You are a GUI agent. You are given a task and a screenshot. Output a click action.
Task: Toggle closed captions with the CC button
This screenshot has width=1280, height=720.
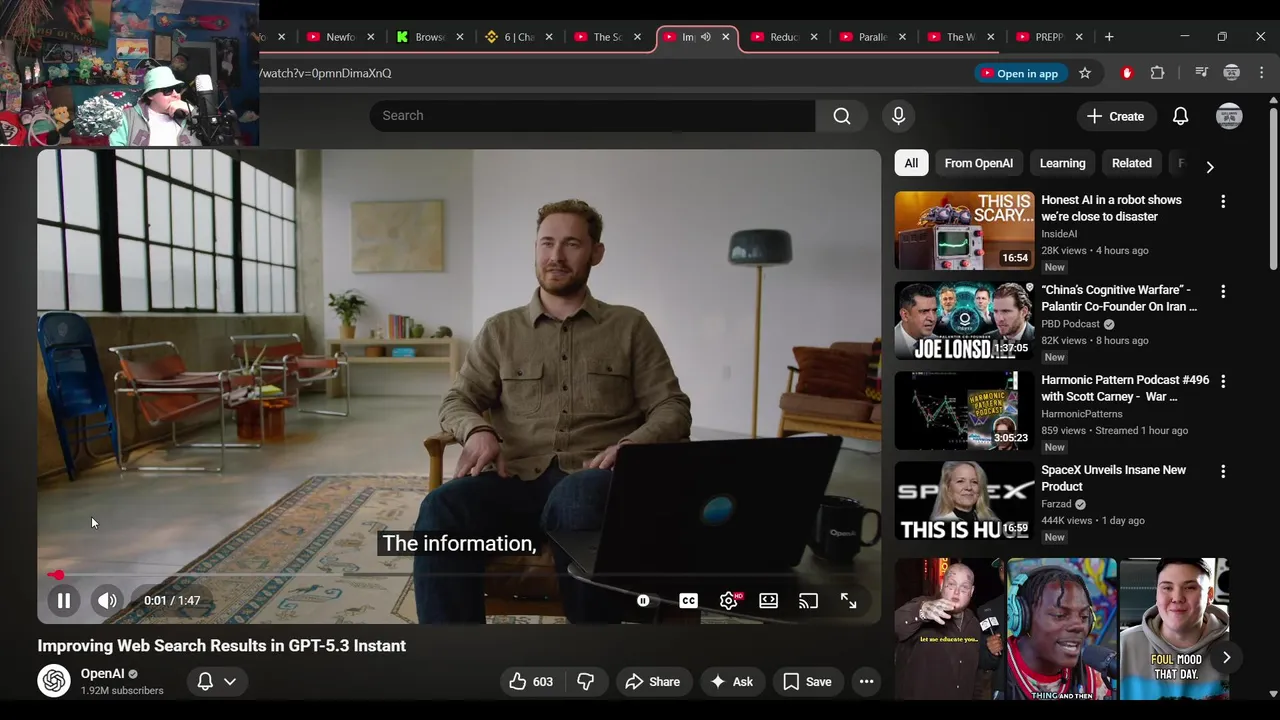[688, 601]
